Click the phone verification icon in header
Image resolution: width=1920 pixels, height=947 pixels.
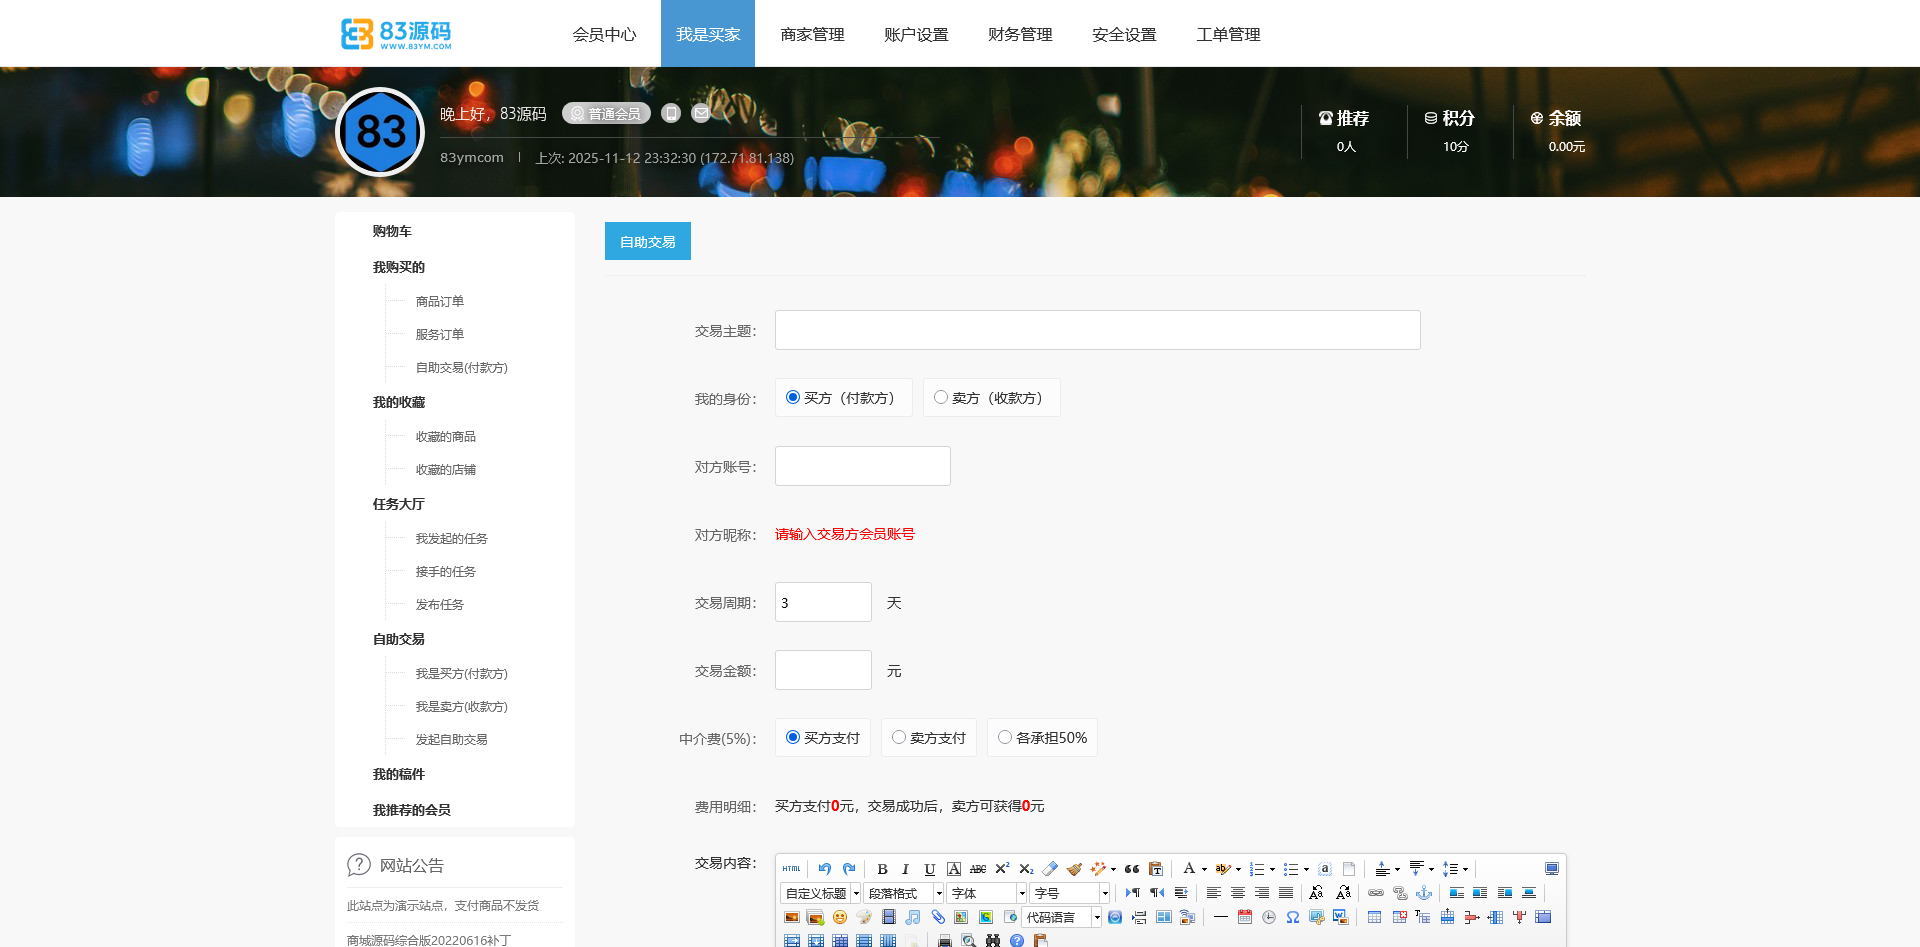coord(671,113)
